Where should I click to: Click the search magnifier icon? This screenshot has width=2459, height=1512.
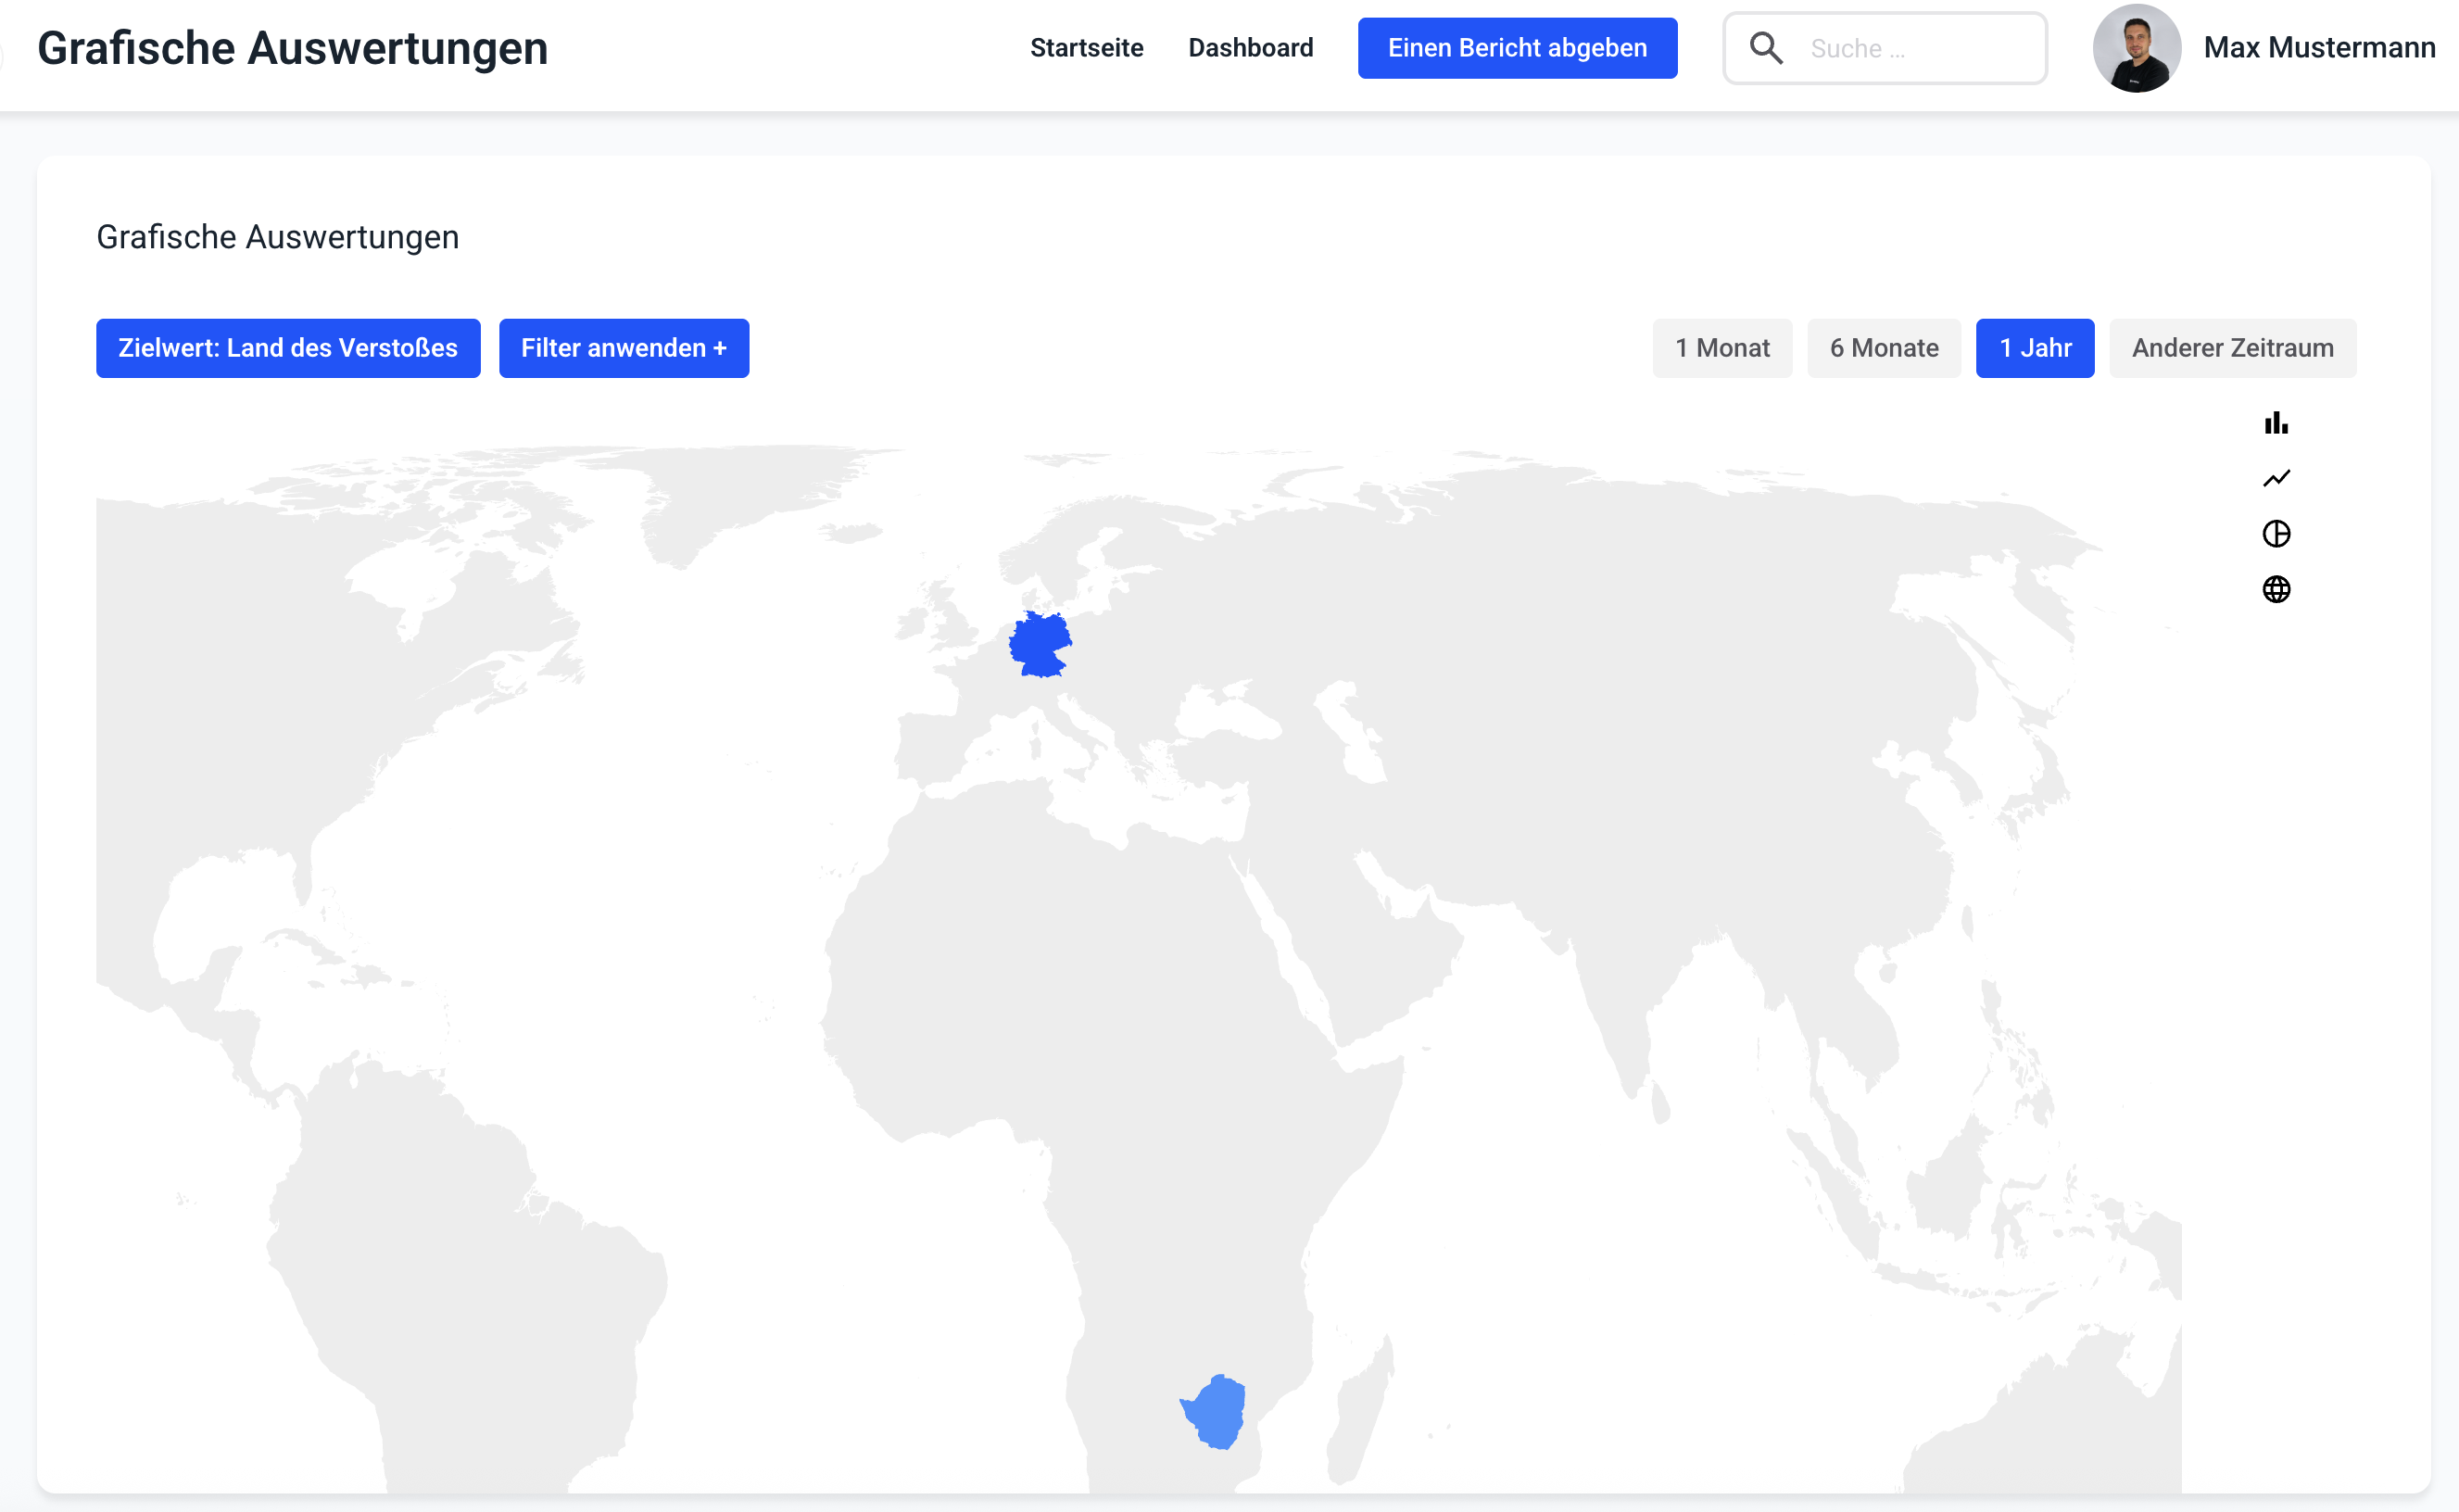(1765, 48)
